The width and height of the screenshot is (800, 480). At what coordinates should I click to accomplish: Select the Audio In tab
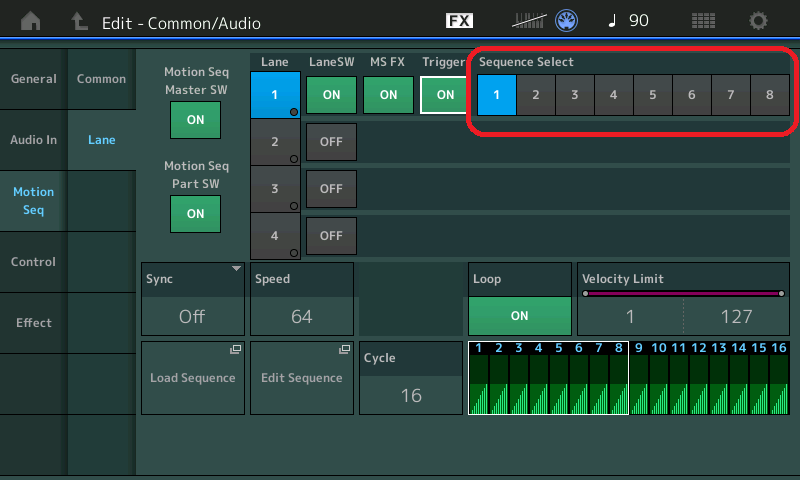(x=33, y=140)
